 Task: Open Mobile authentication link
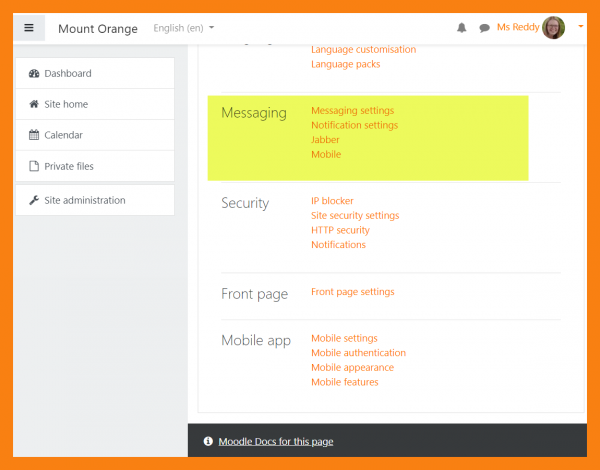(358, 353)
